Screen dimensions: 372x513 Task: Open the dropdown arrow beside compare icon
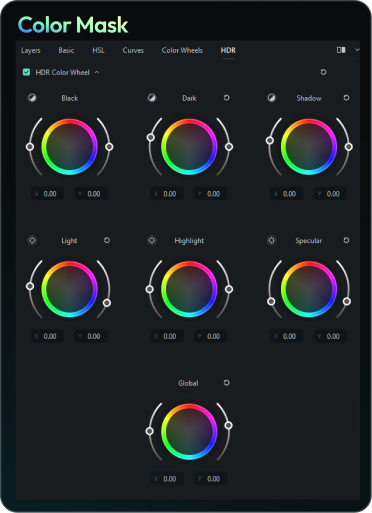(x=357, y=50)
